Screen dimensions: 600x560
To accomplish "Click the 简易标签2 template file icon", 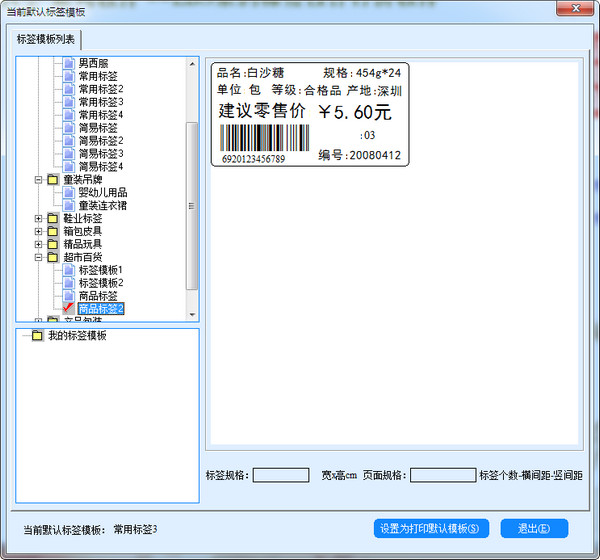I will [x=68, y=140].
